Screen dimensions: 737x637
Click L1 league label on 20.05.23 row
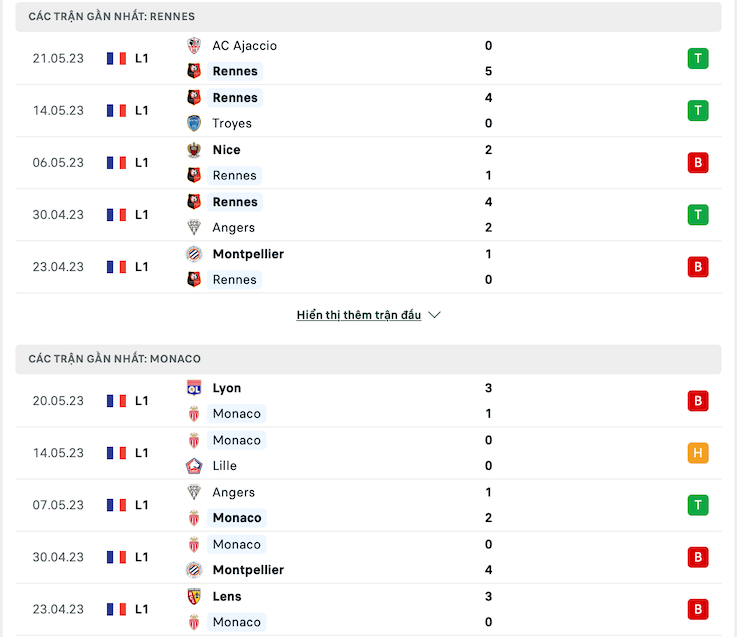(x=141, y=401)
